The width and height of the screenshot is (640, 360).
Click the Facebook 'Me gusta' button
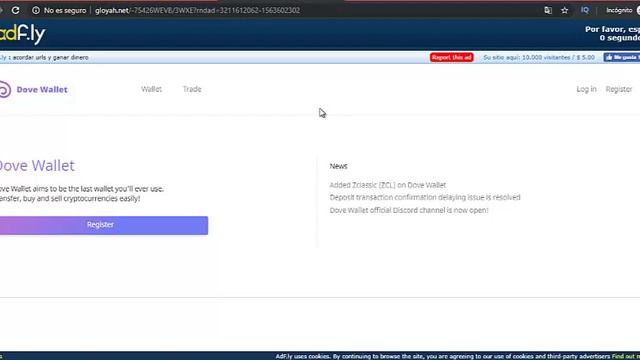622,58
